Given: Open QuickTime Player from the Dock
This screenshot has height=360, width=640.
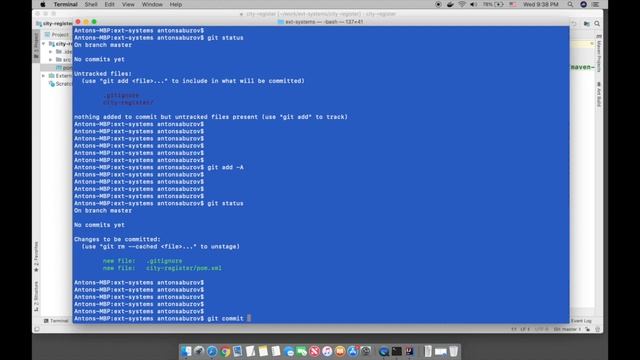Looking at the screenshot, I should coord(384,351).
